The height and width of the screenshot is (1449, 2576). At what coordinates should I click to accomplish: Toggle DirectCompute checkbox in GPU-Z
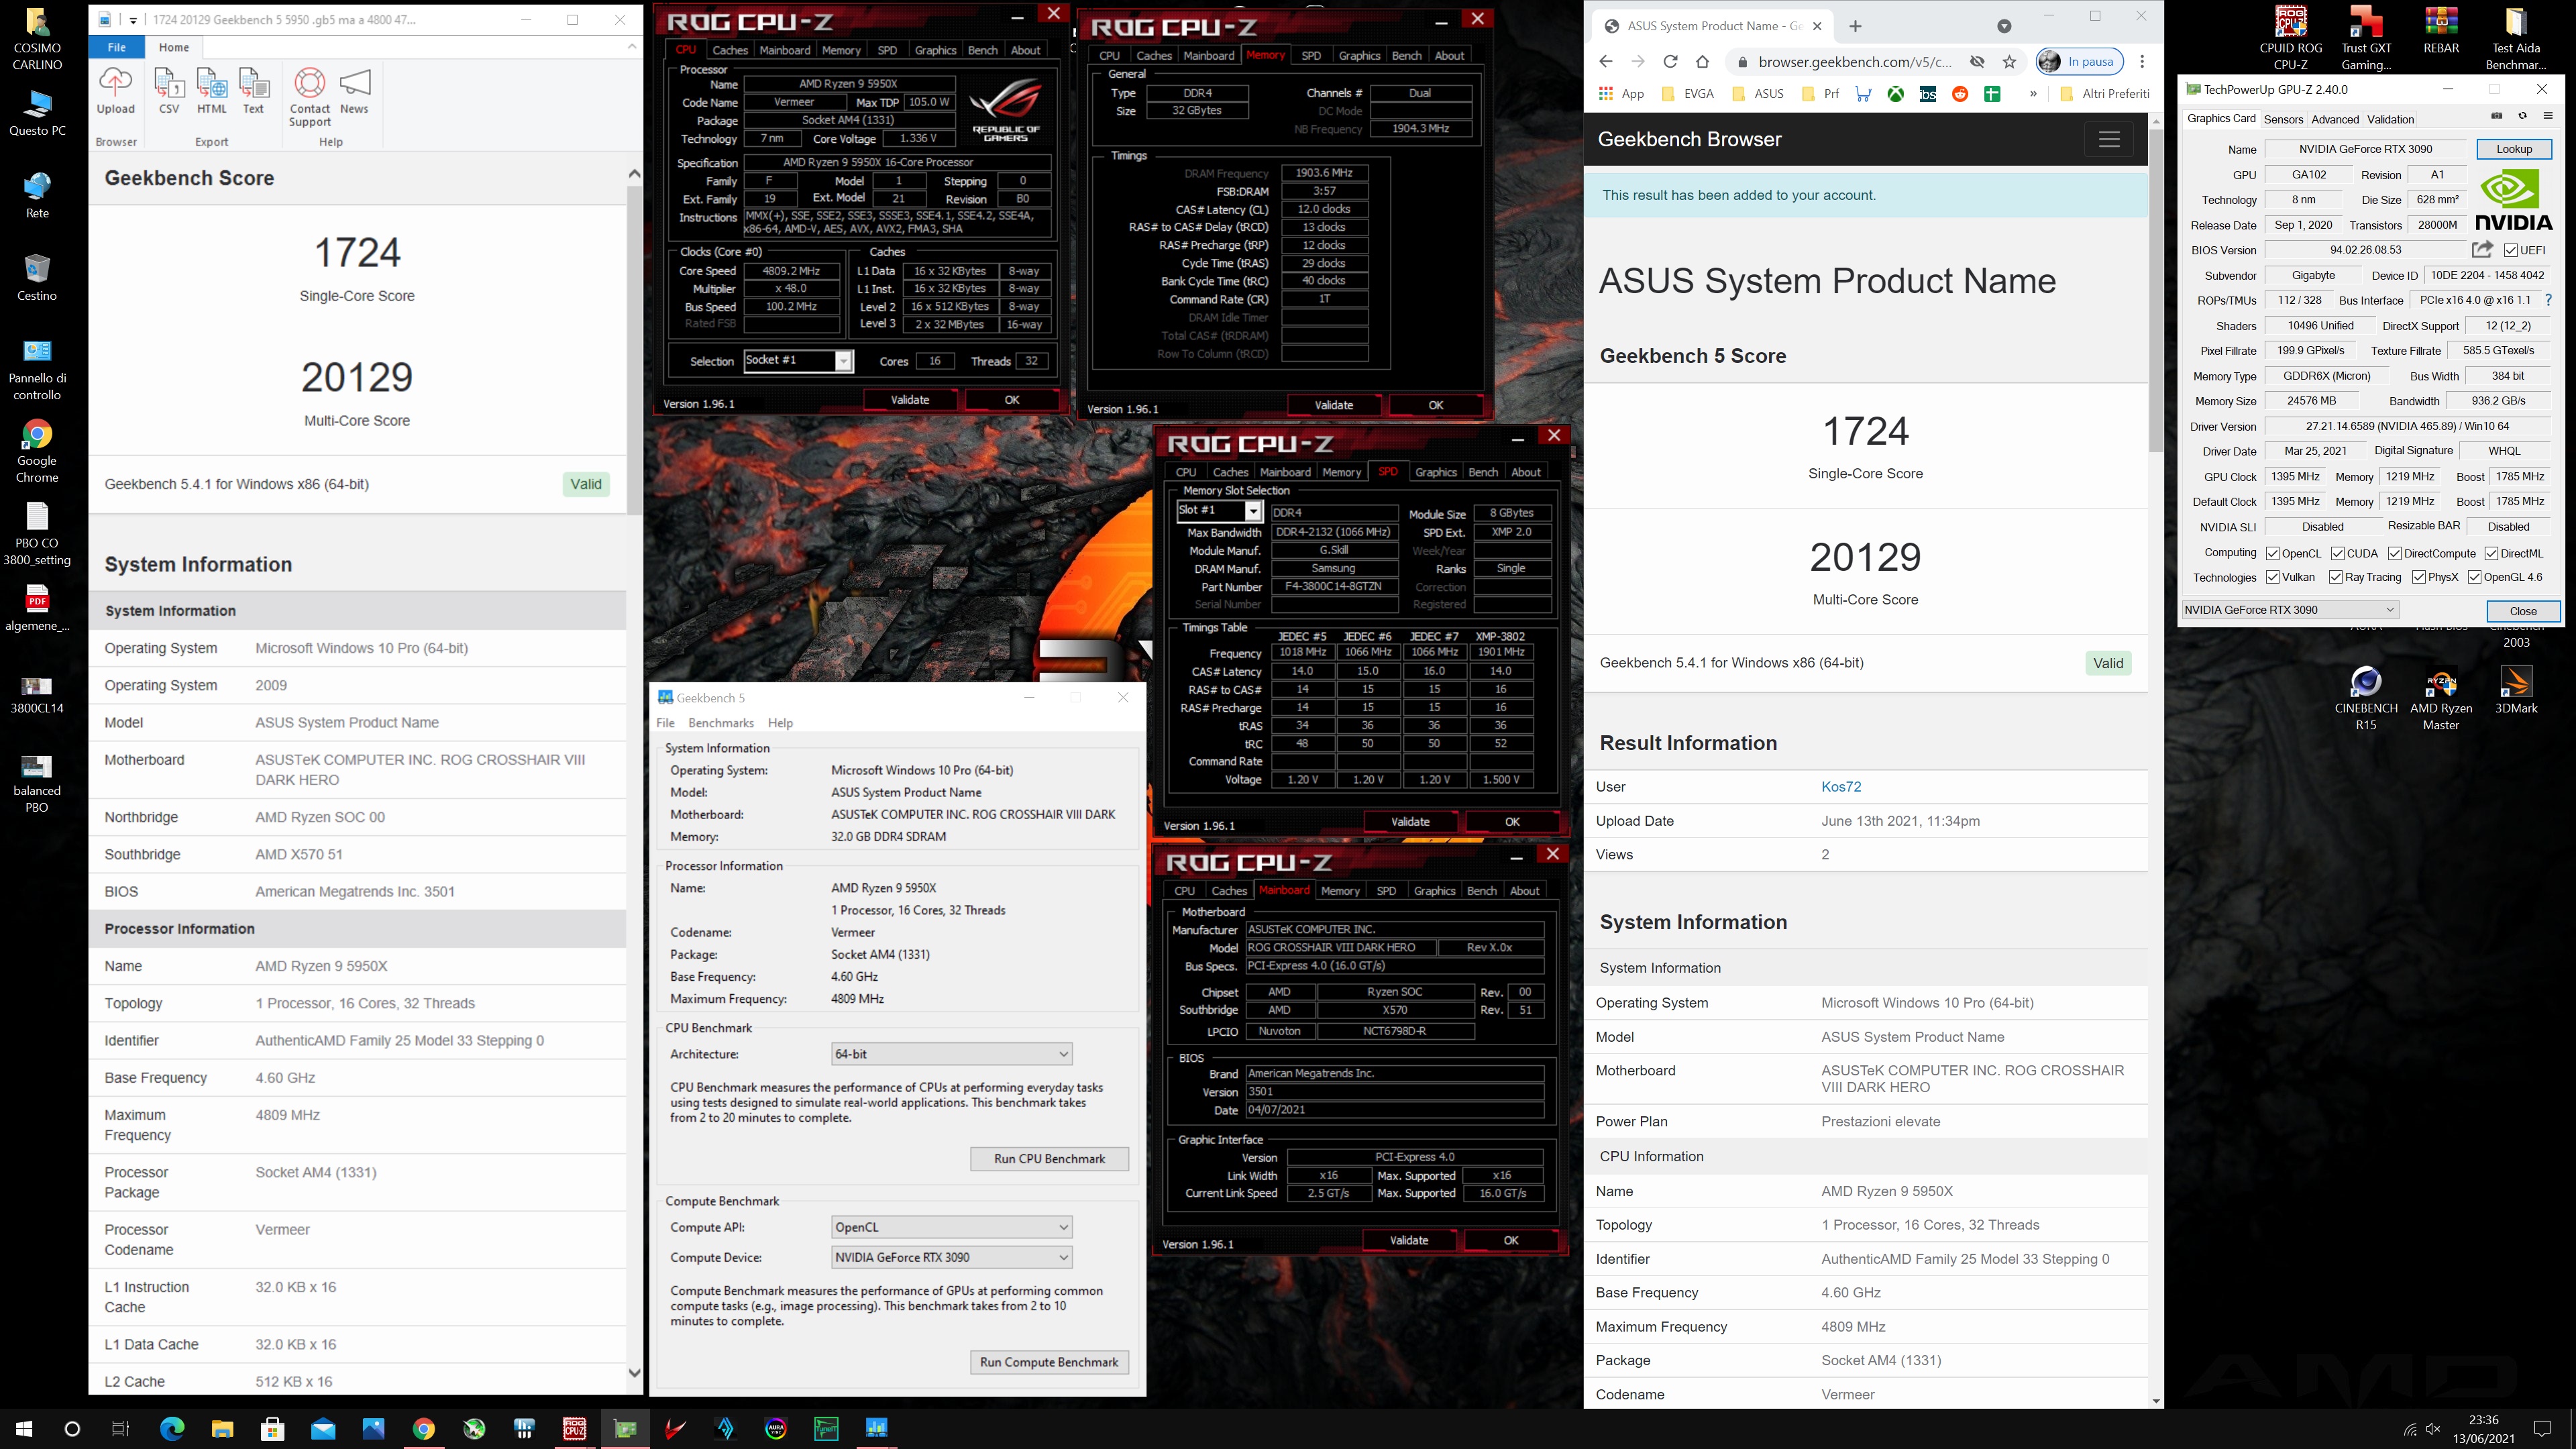2395,554
